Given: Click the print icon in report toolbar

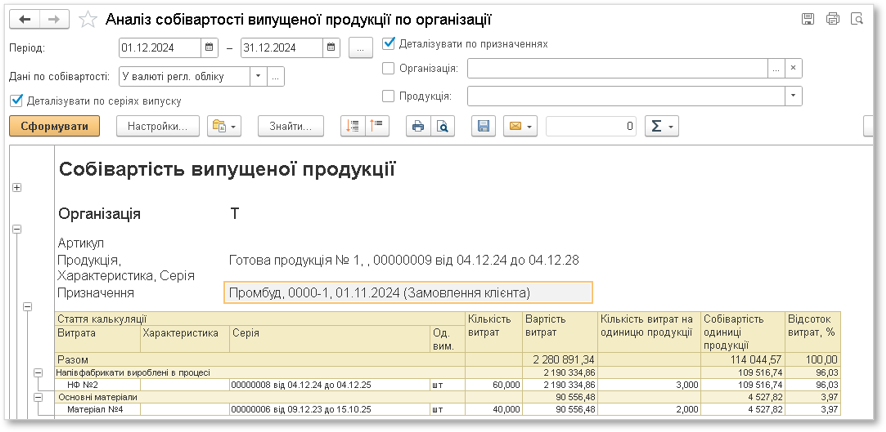Looking at the screenshot, I should pyautogui.click(x=418, y=126).
